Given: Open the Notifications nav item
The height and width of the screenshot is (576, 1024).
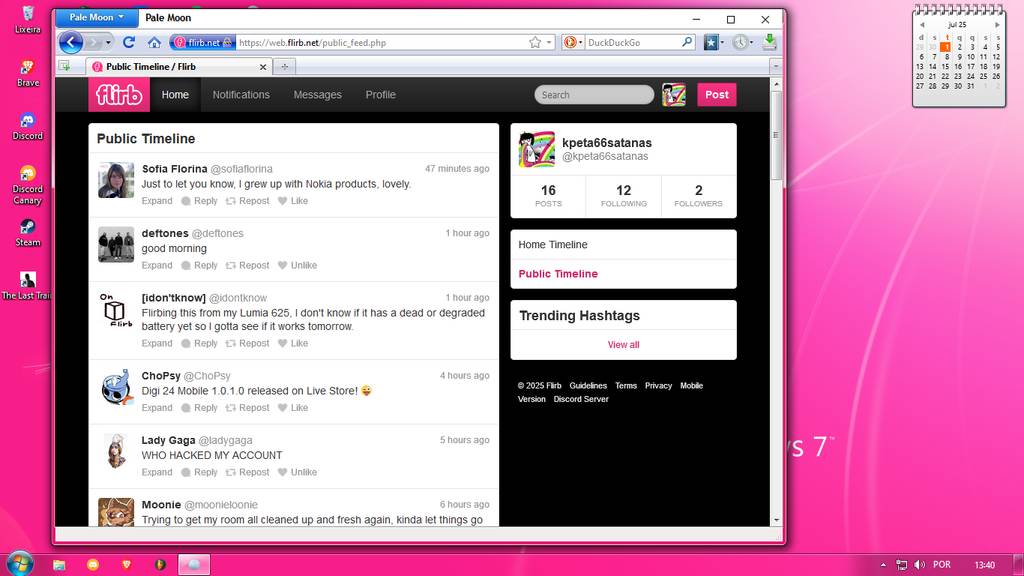Looking at the screenshot, I should 241,95.
